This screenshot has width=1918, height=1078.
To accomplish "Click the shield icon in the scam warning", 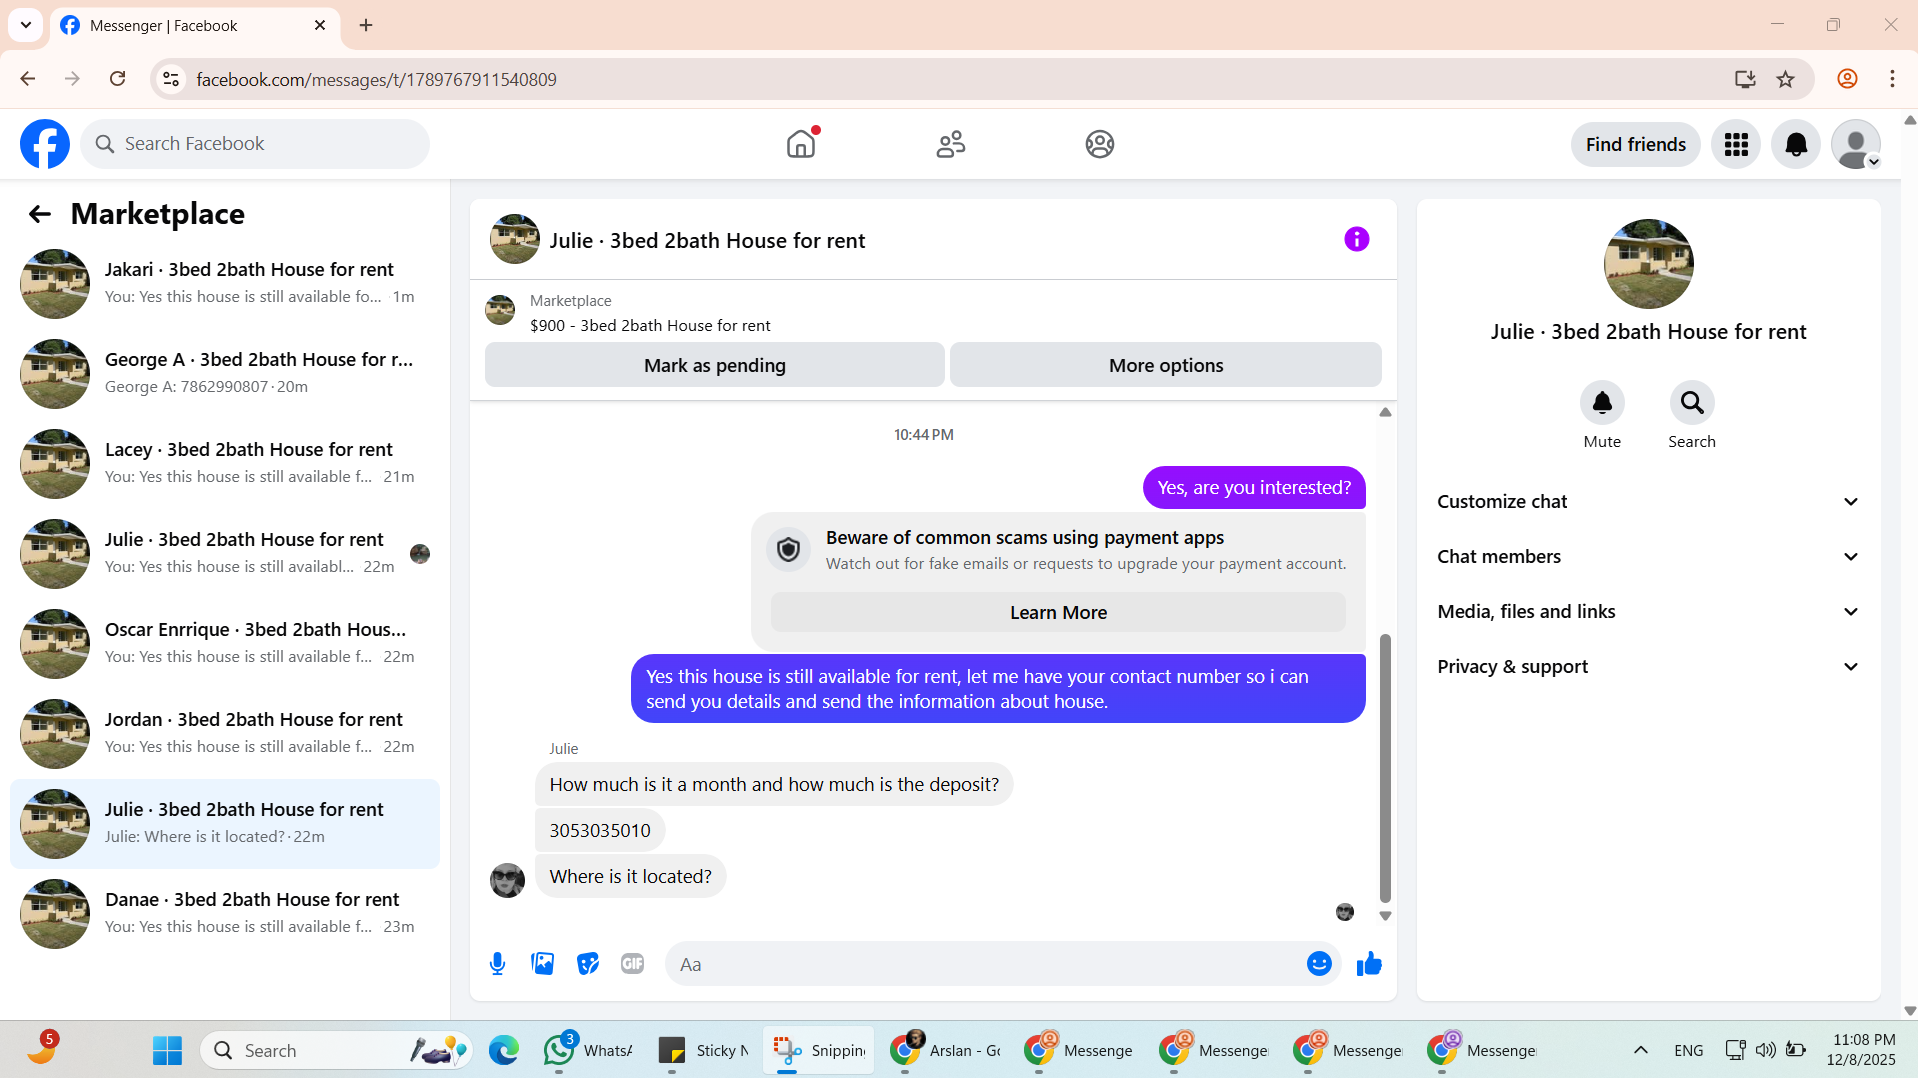I will coord(789,549).
